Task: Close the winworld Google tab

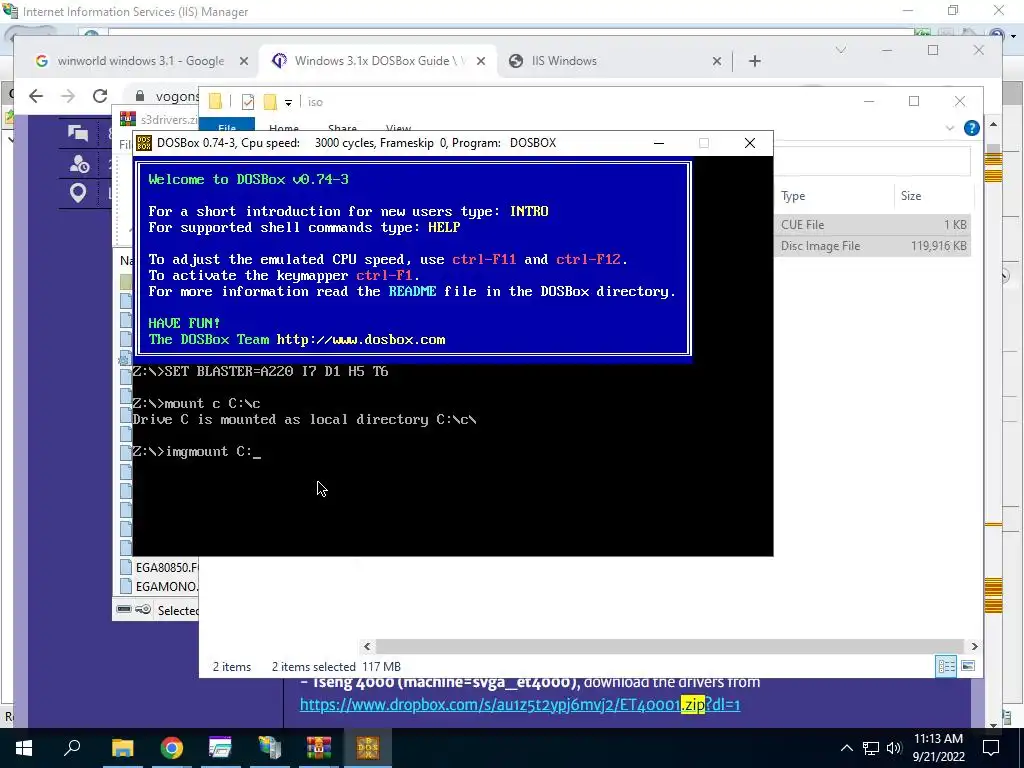Action: 244,61
